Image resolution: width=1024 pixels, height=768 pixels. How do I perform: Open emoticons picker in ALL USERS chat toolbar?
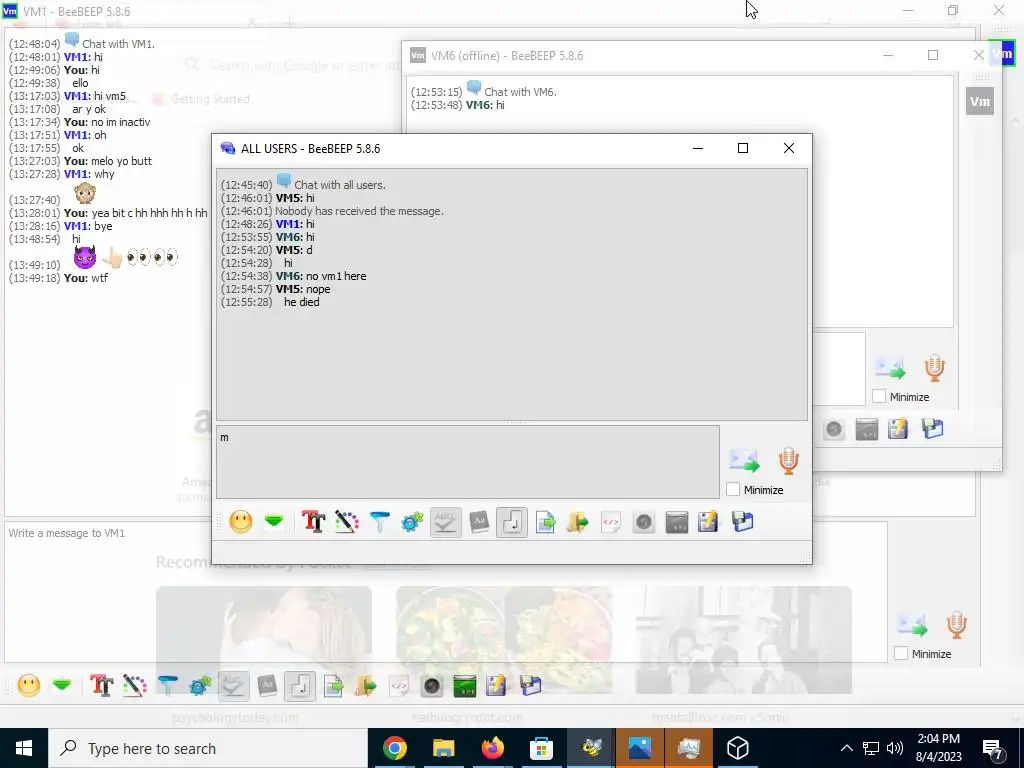241,522
